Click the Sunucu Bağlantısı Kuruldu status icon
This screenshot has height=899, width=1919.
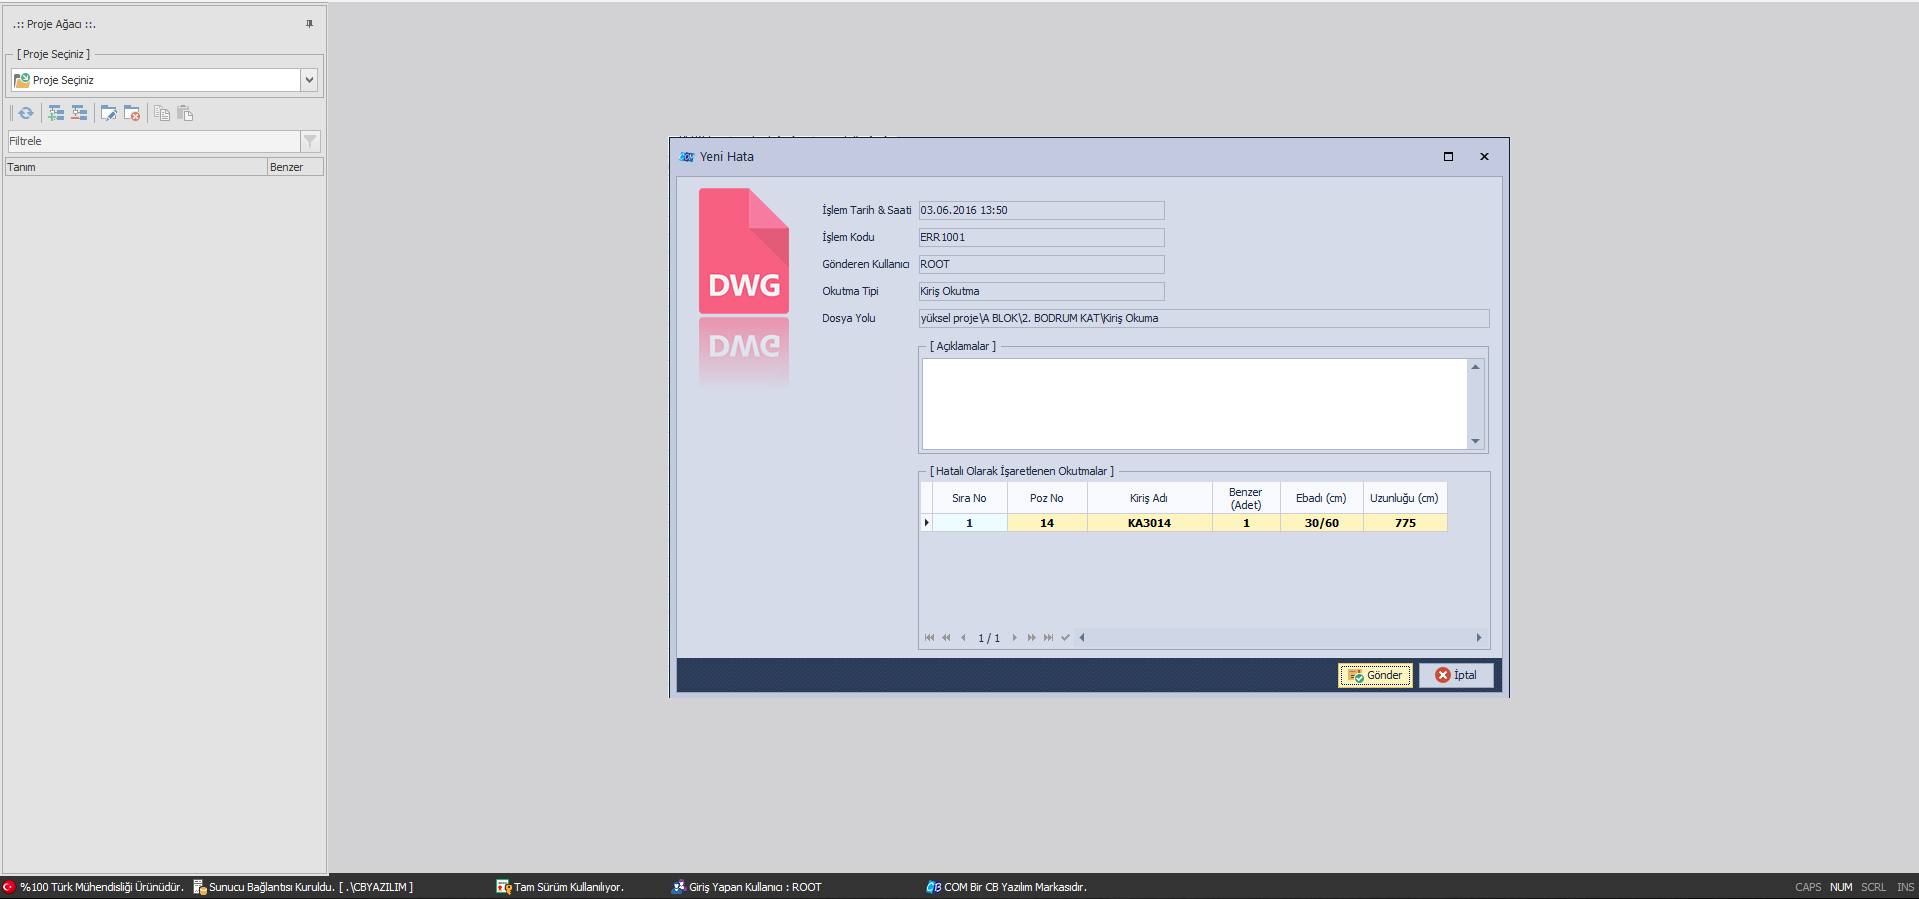[x=199, y=887]
